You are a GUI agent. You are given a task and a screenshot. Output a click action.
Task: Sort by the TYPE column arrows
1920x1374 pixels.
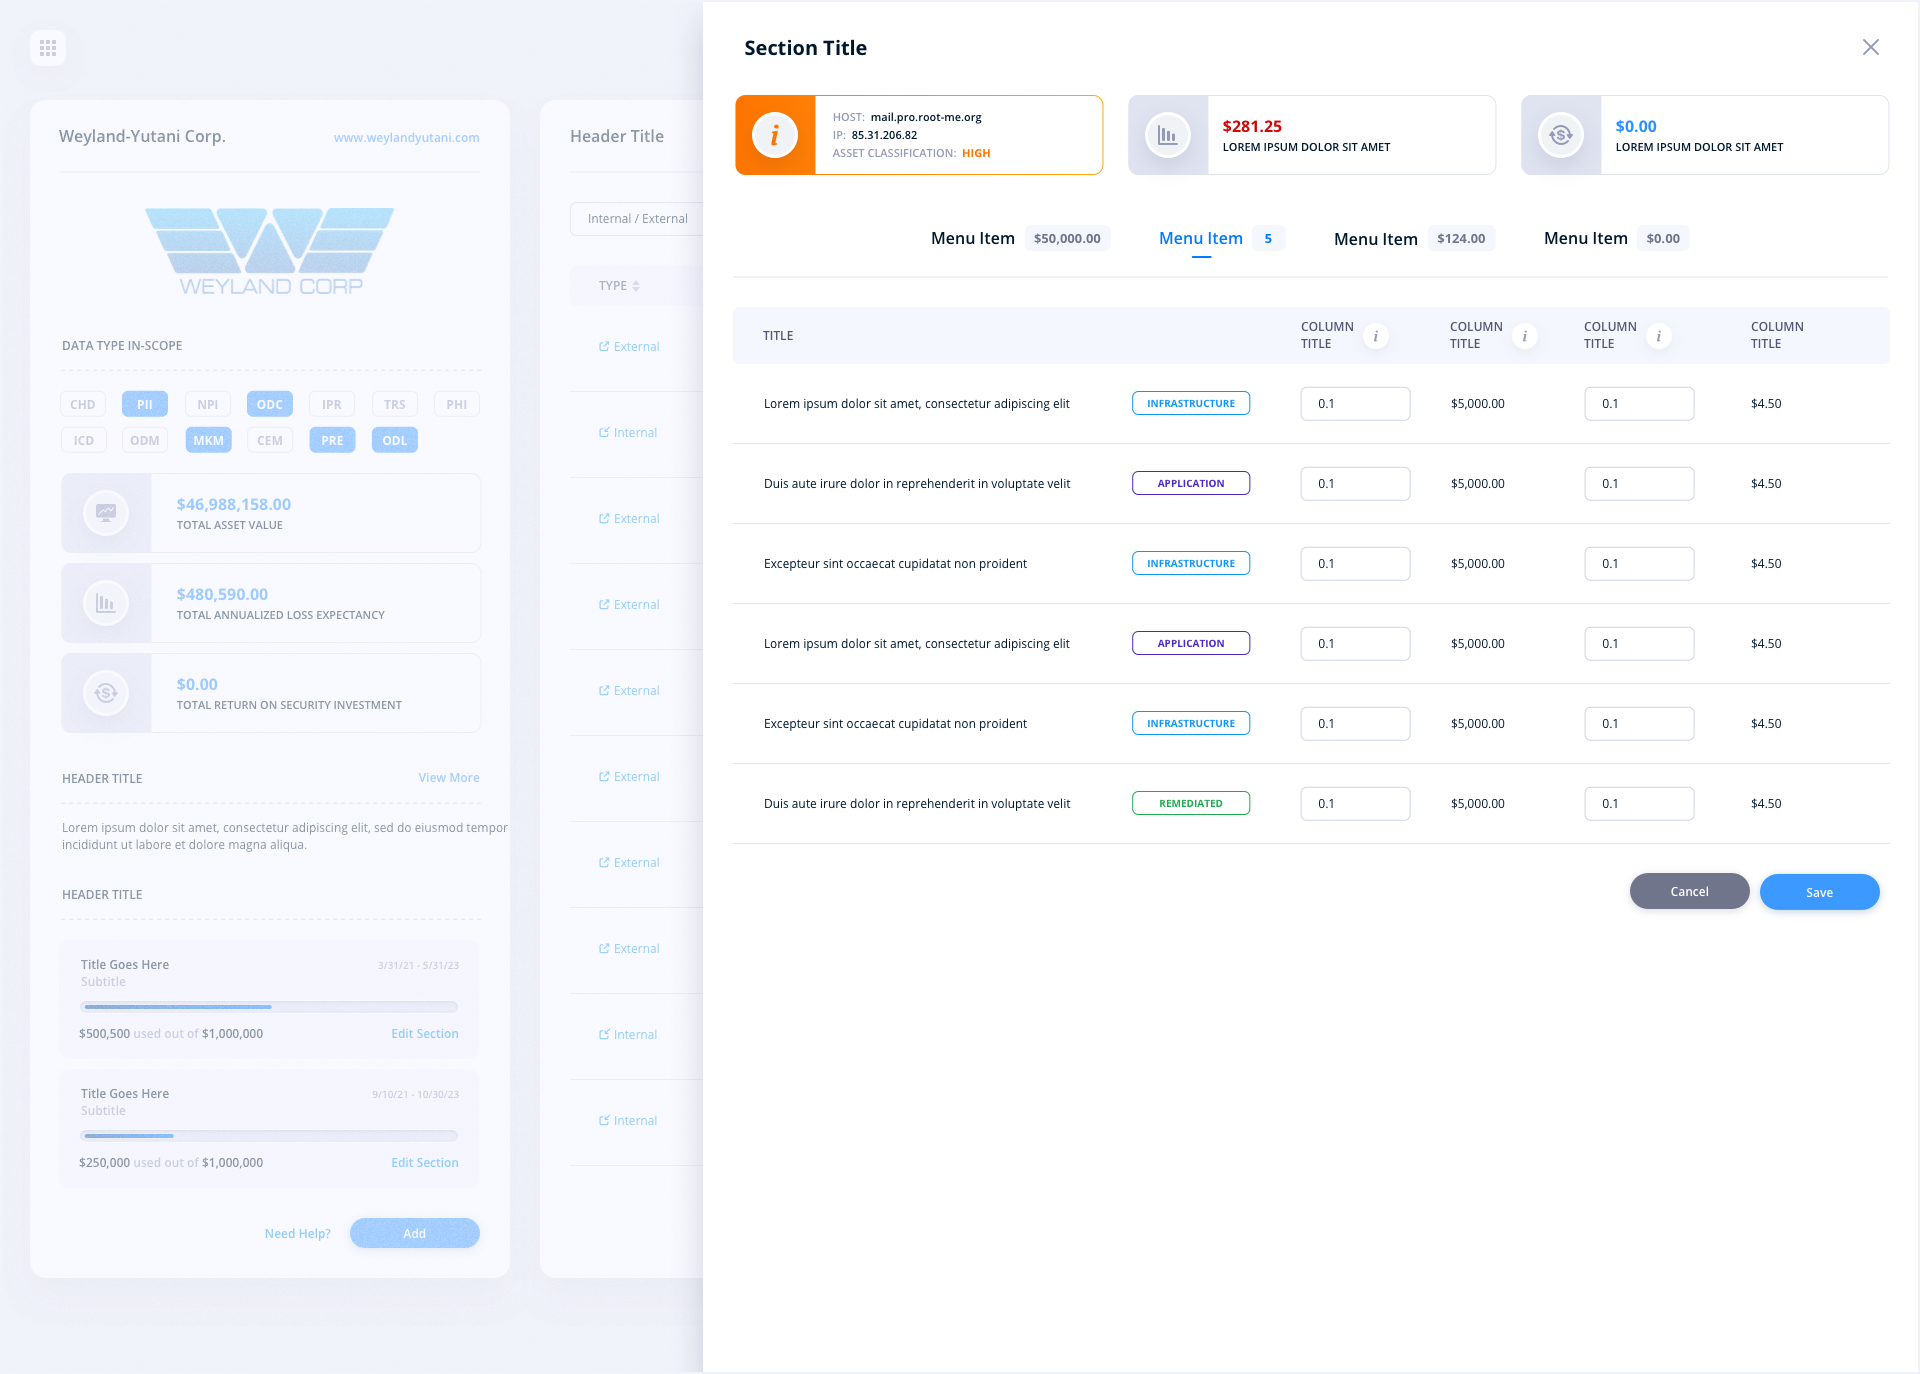coord(636,286)
